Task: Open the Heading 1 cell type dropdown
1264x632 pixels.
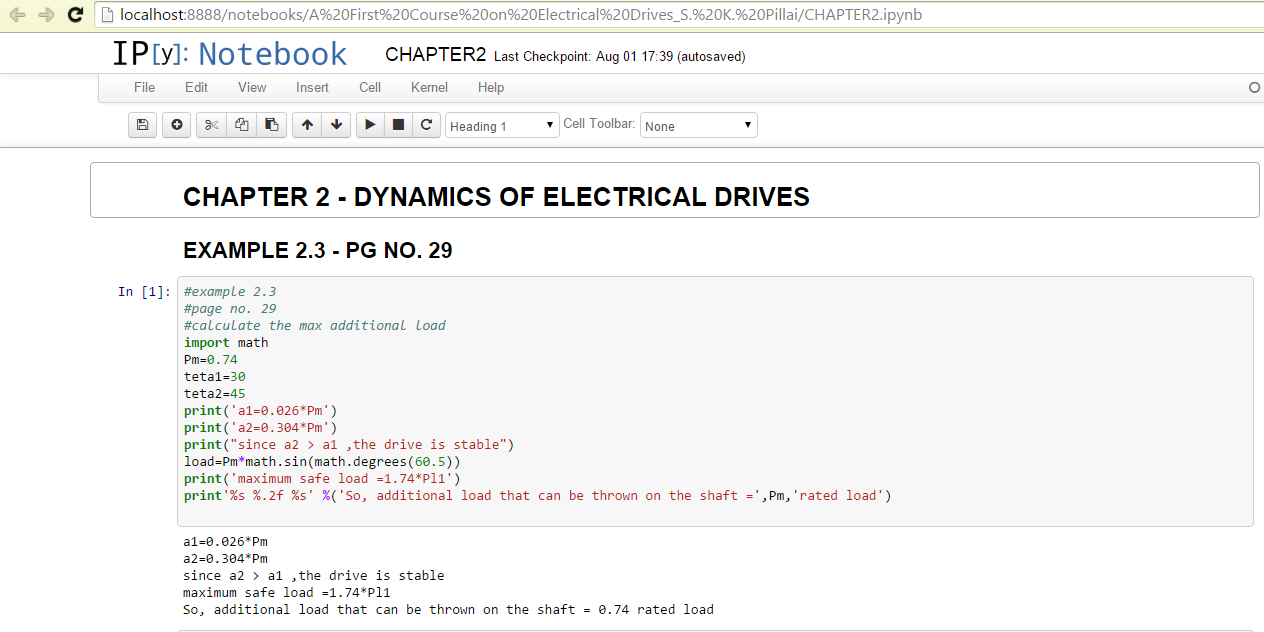Action: 502,126
